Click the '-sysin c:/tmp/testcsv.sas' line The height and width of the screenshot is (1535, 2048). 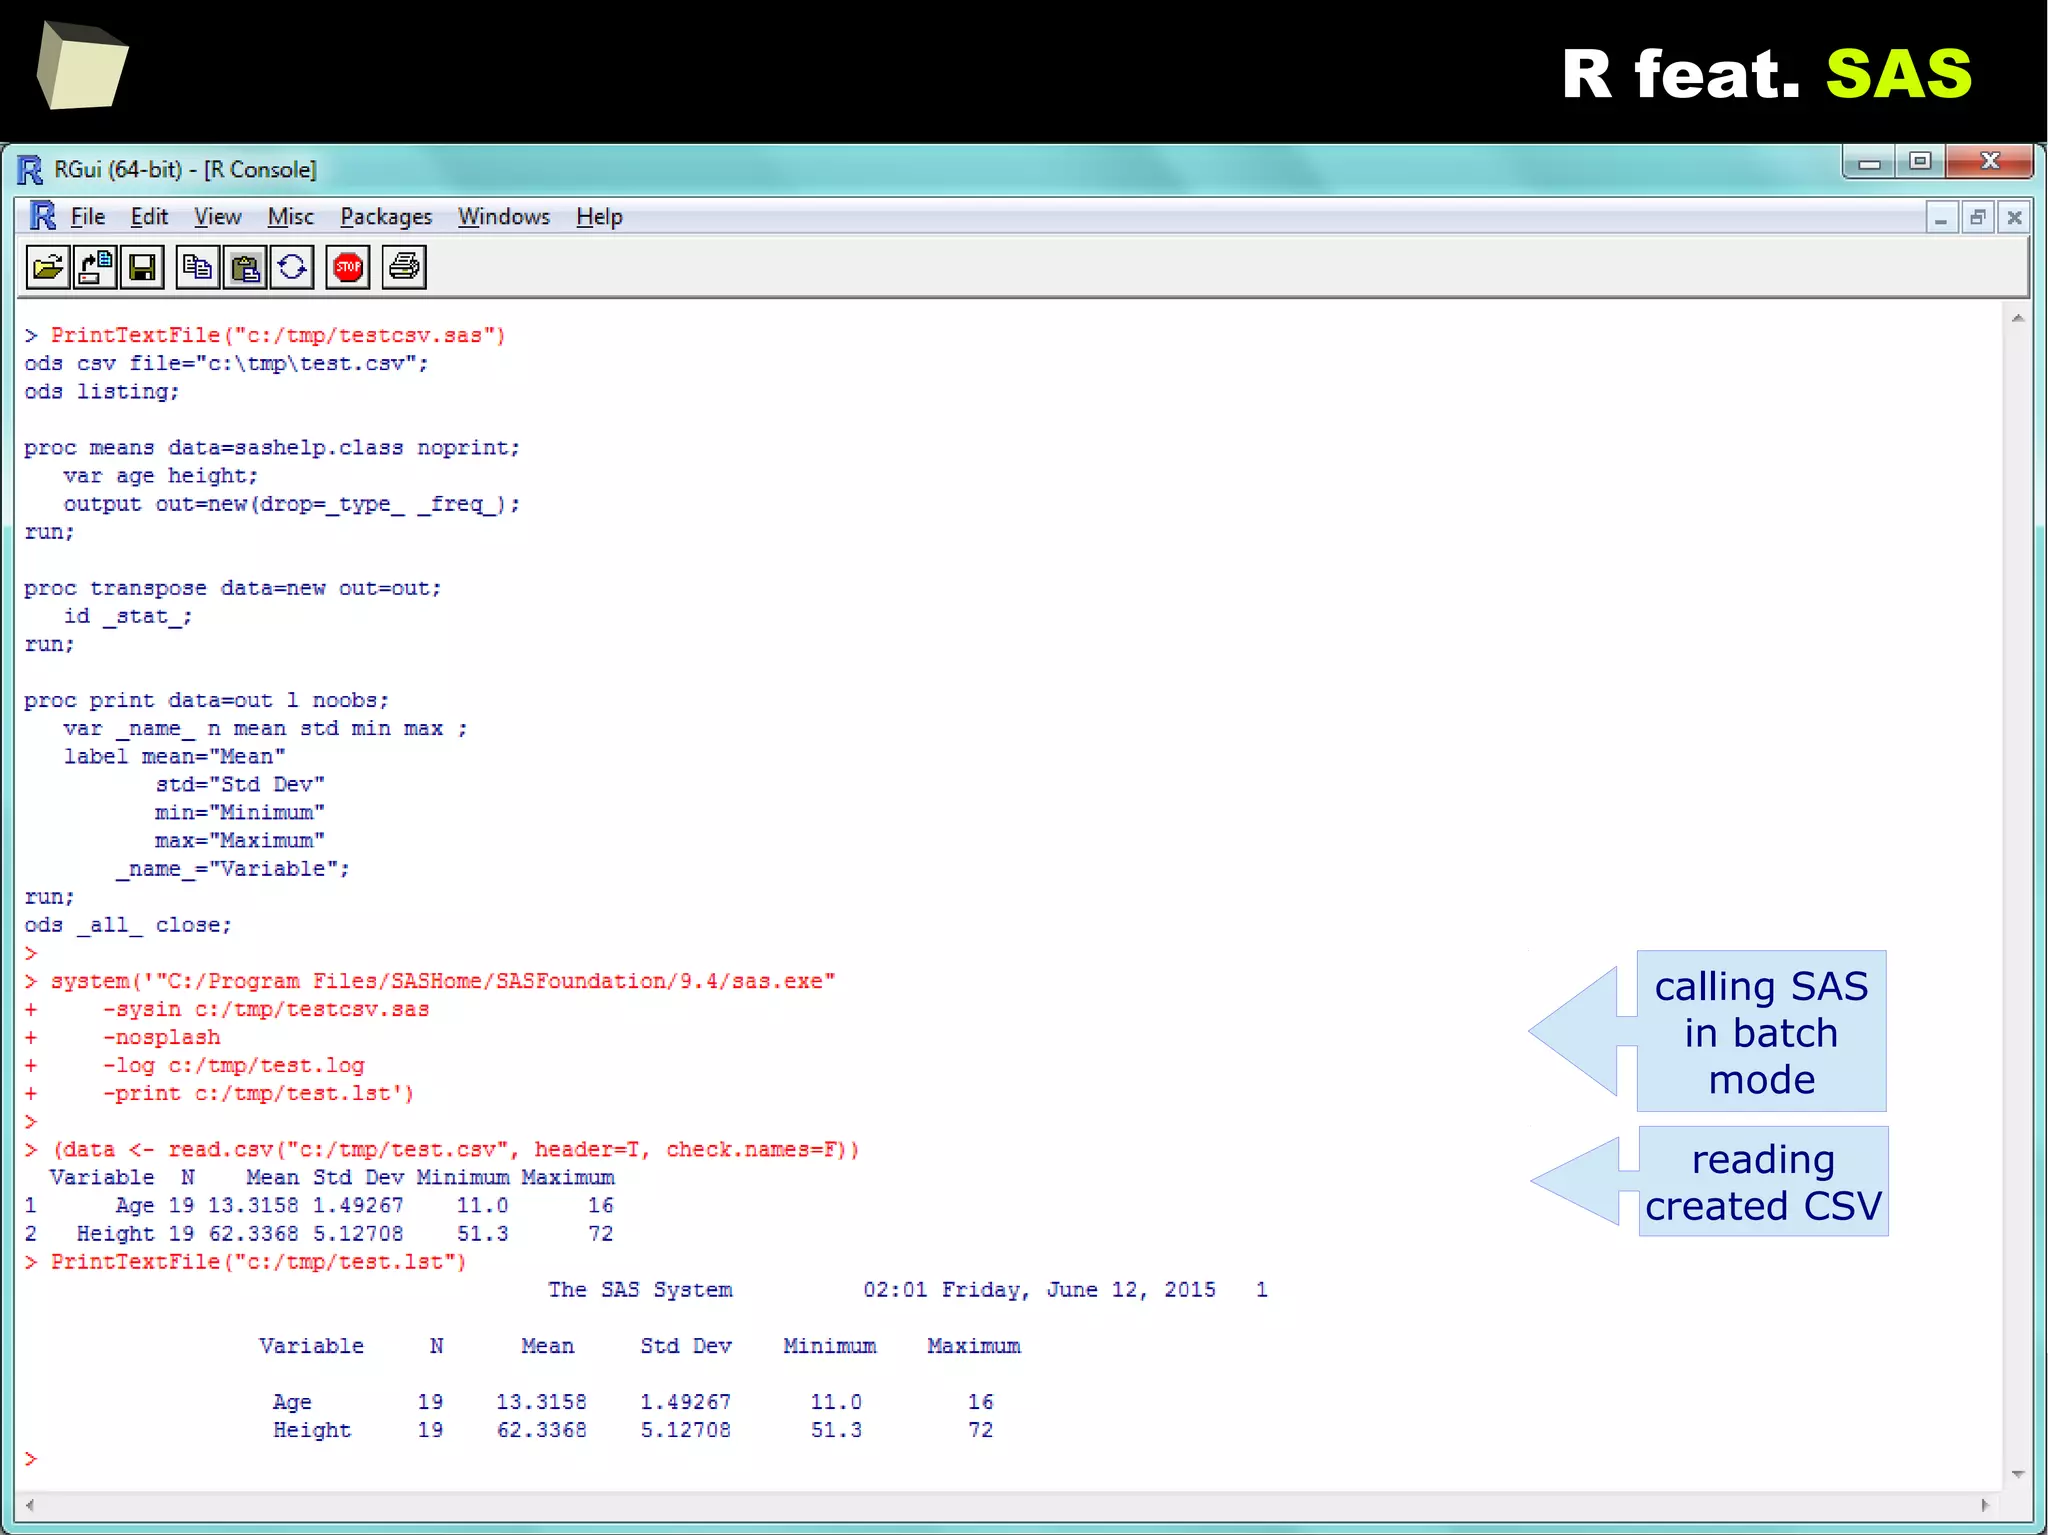coord(266,1009)
